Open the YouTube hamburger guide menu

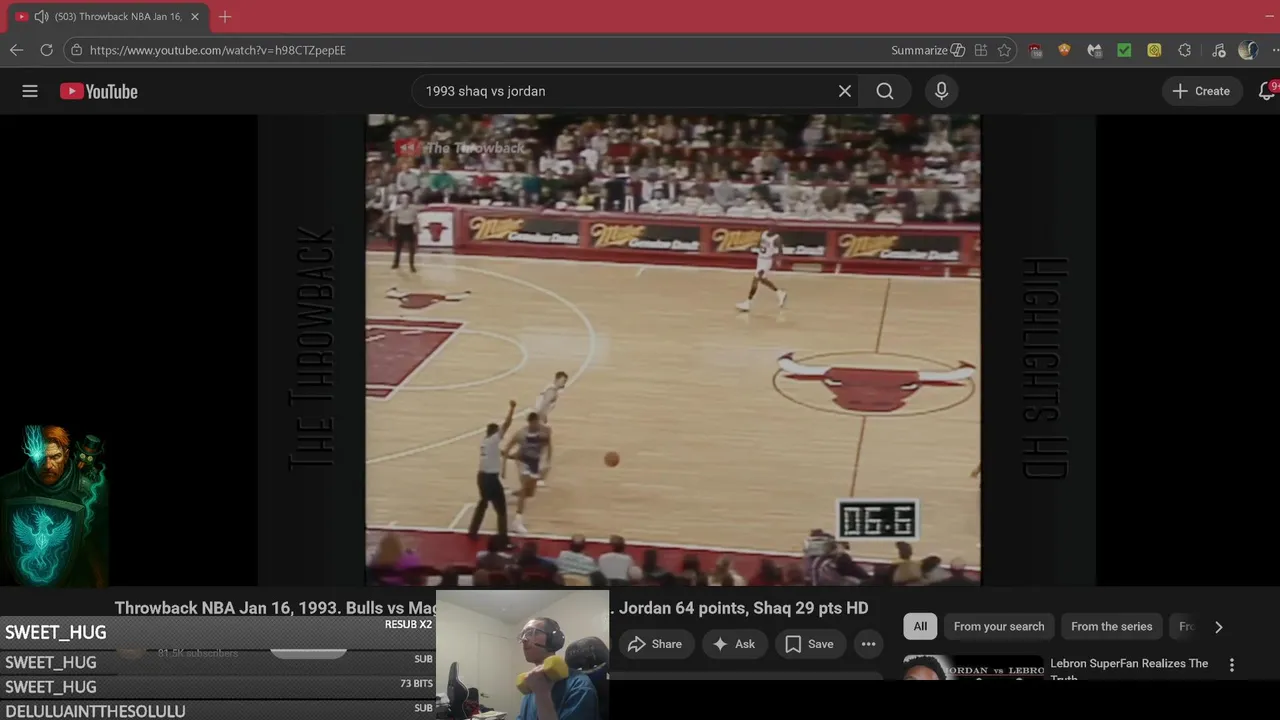click(x=30, y=91)
